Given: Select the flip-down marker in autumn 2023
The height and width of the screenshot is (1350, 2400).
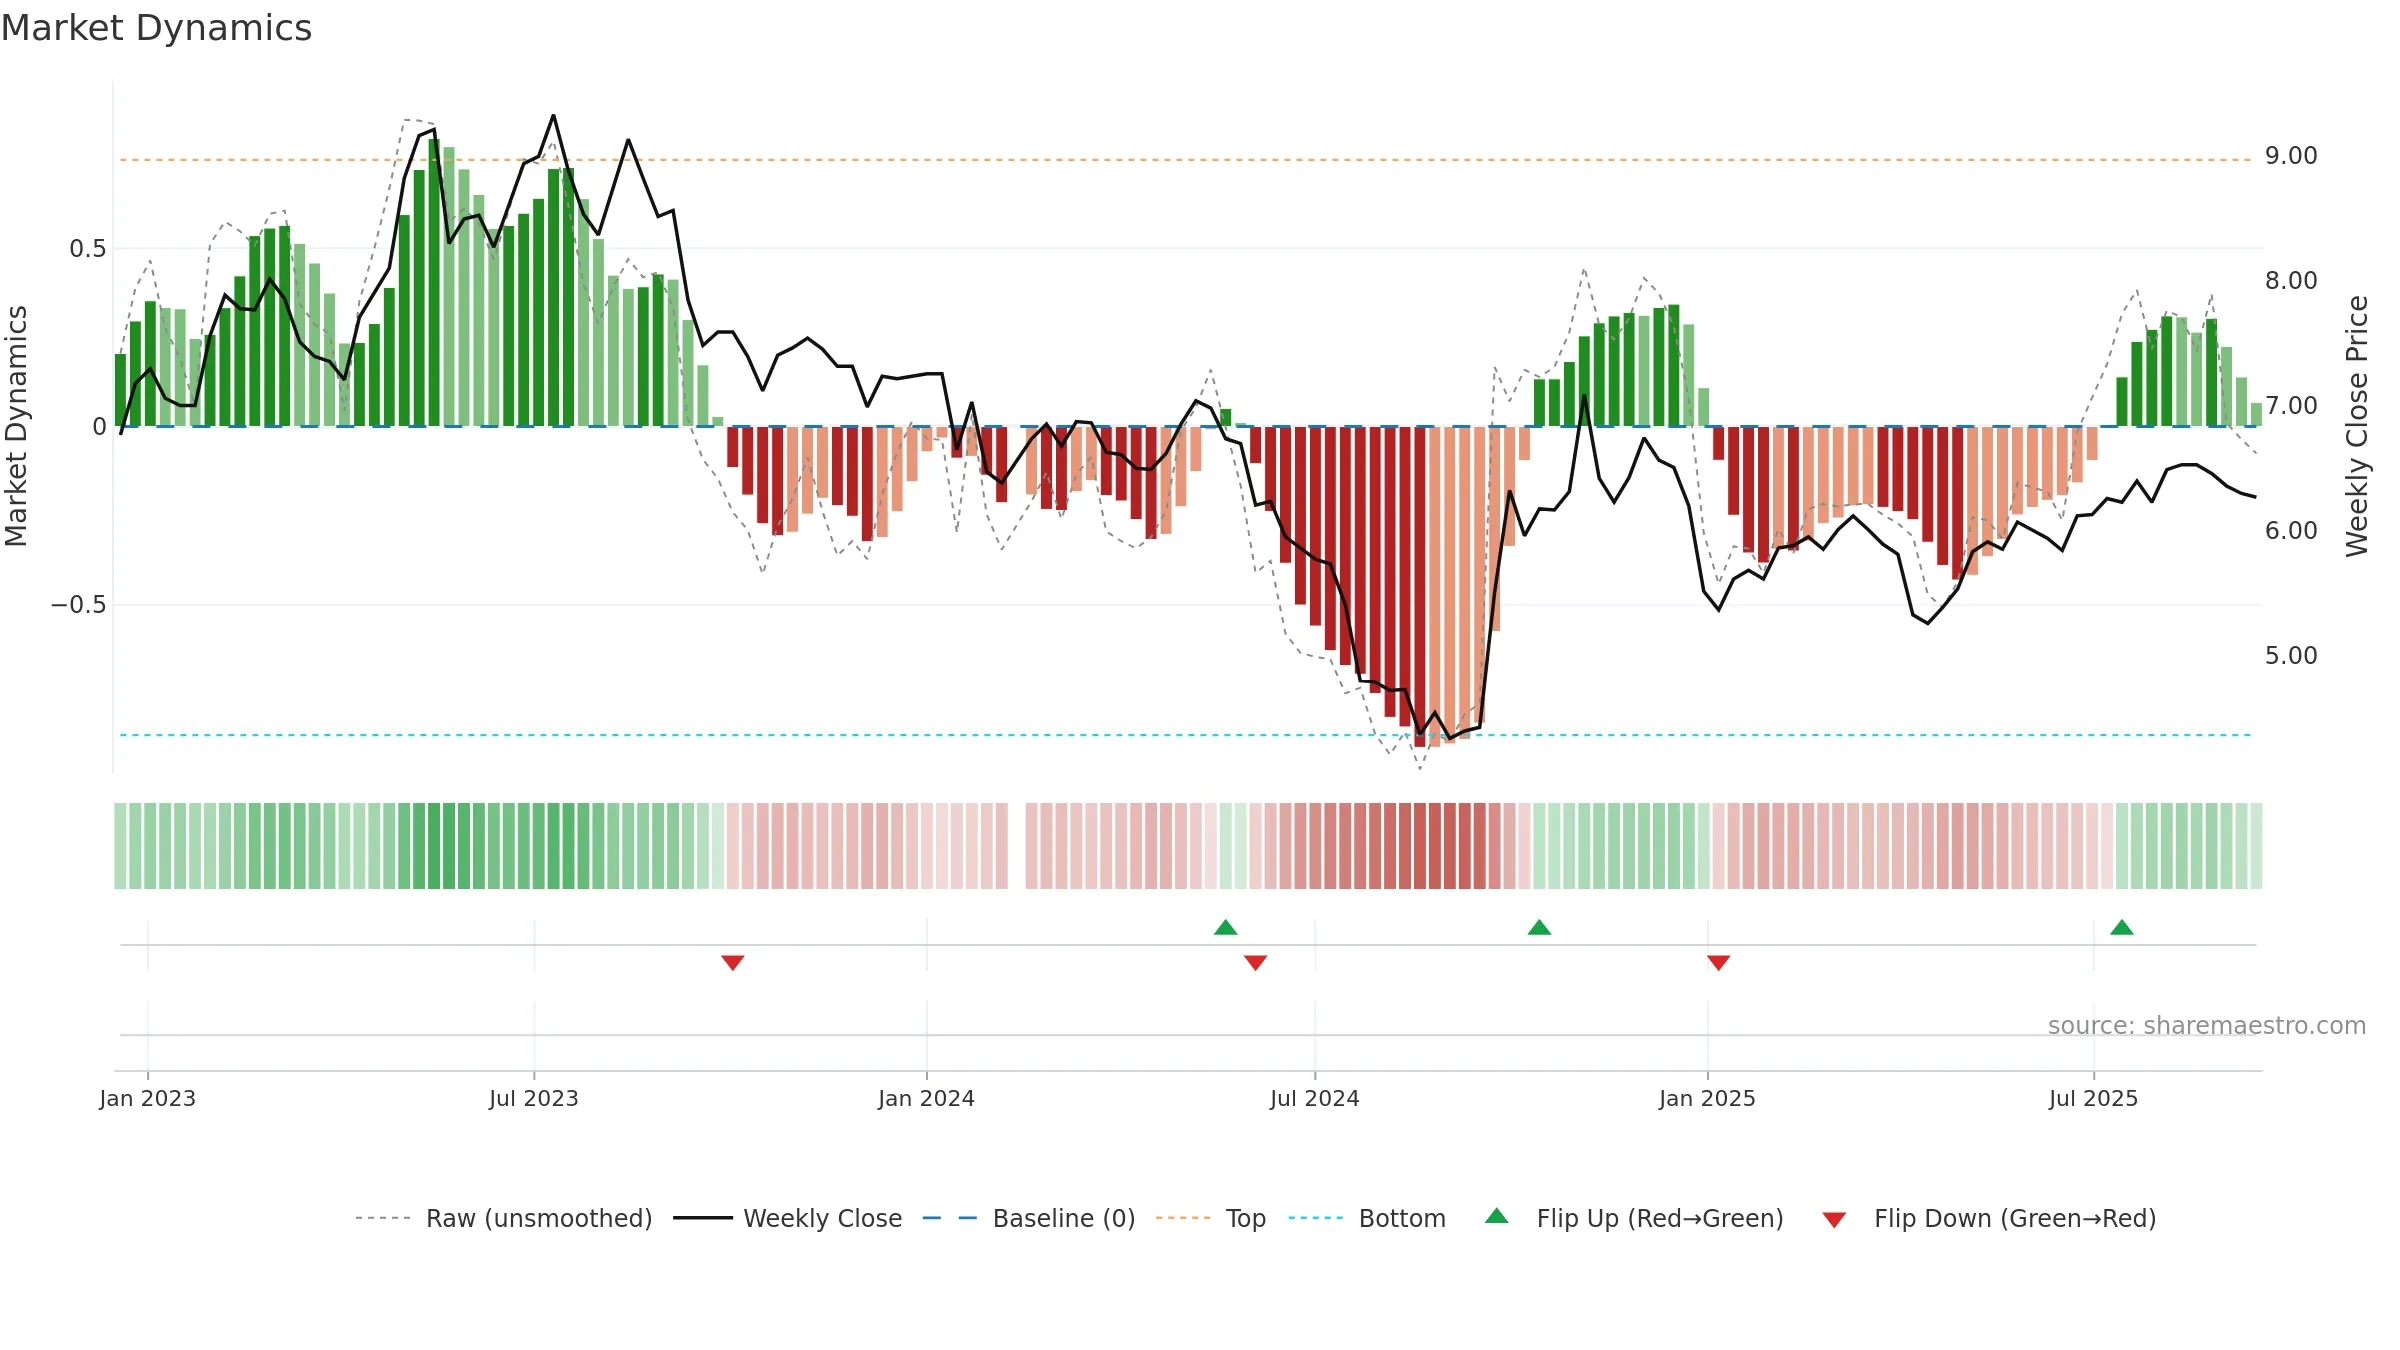Looking at the screenshot, I should click(x=733, y=962).
